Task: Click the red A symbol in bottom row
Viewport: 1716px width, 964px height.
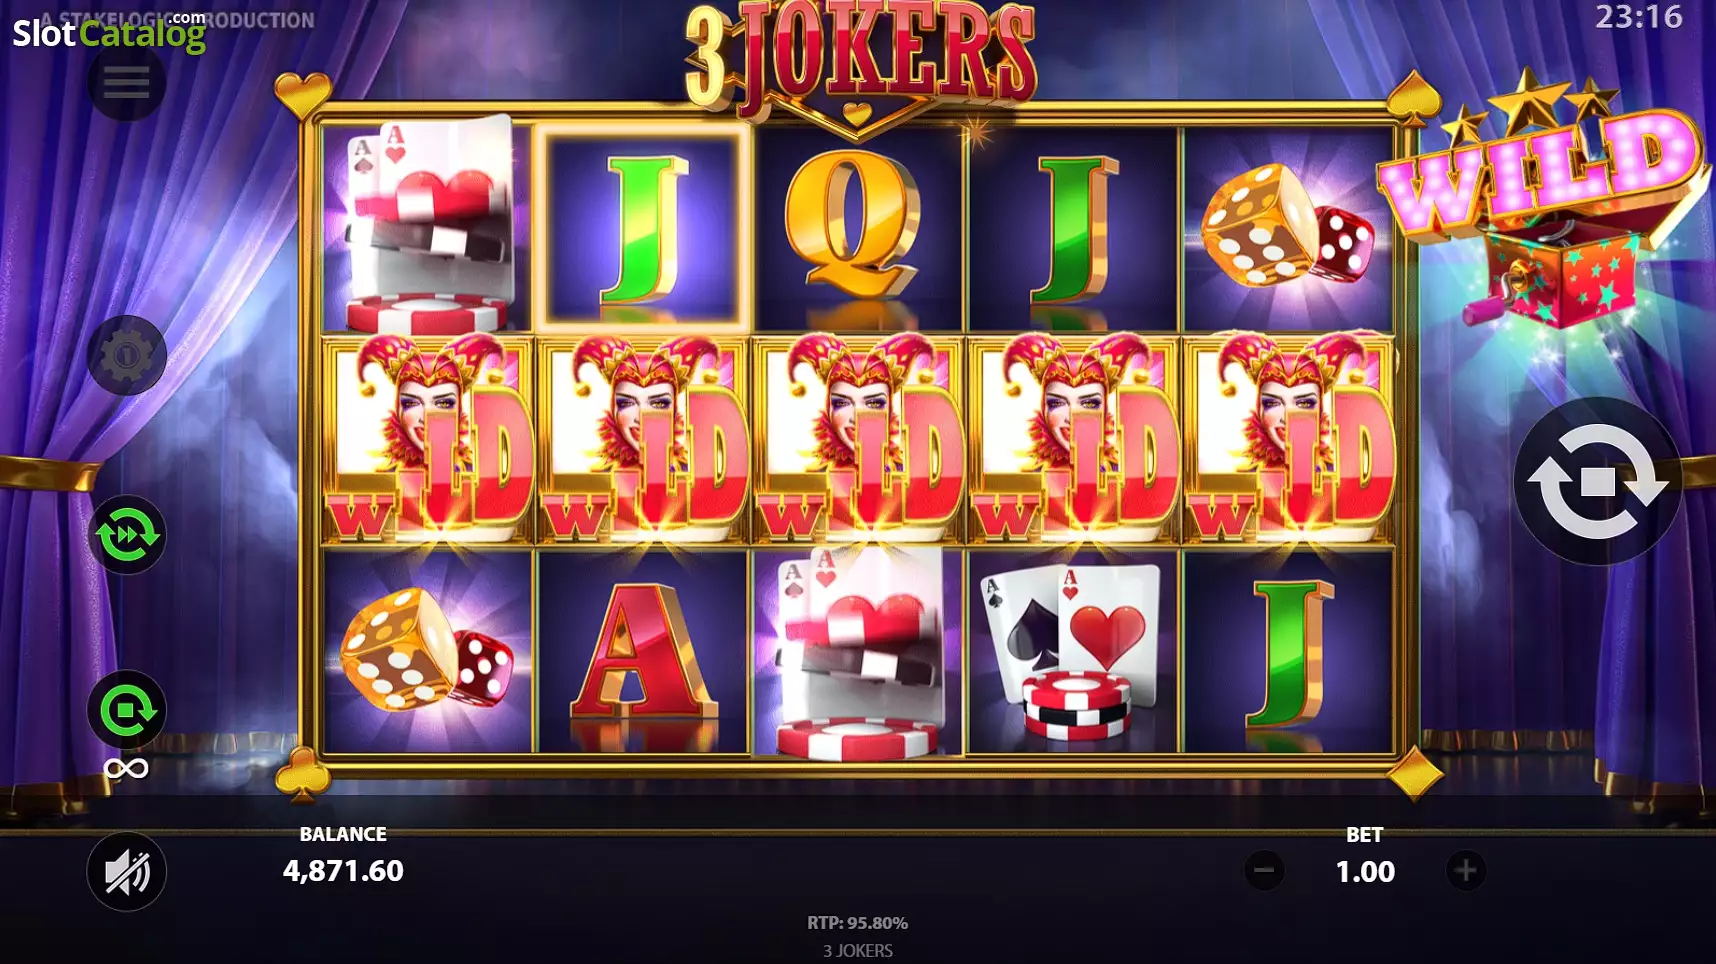Action: [643, 650]
